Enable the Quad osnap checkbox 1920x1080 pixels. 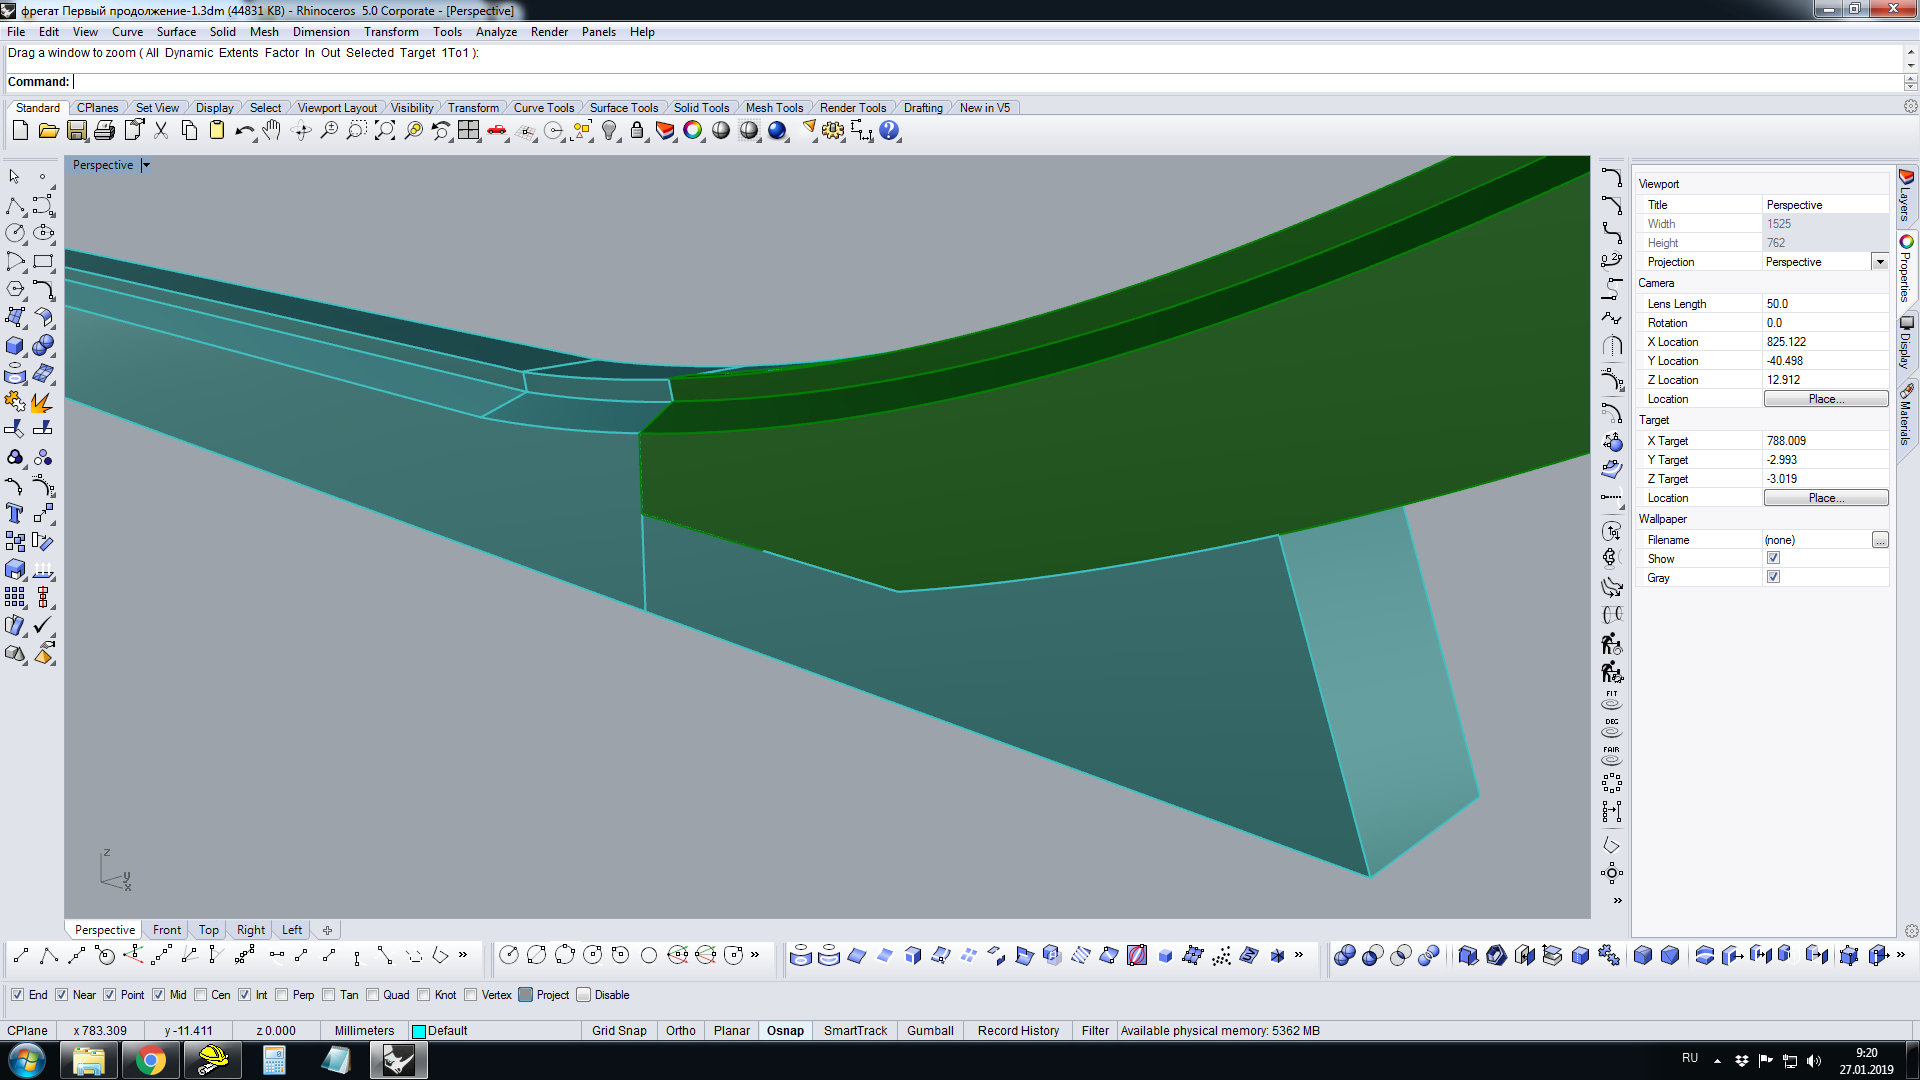(x=373, y=995)
